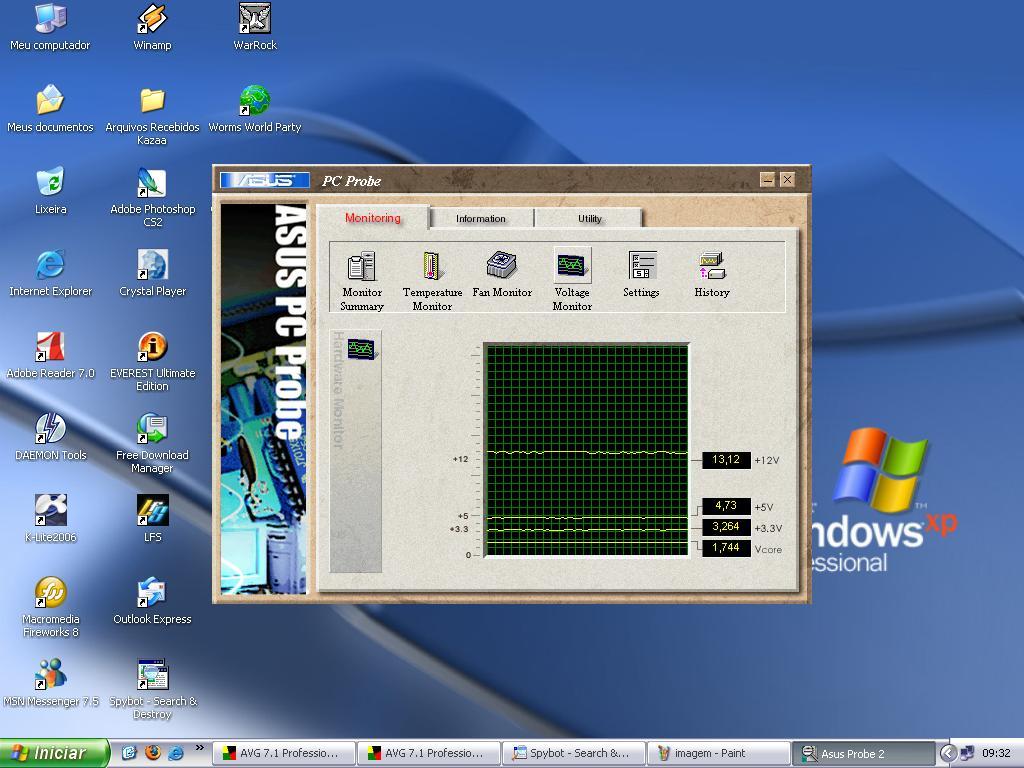Click the first quick launch icon
Image resolution: width=1024 pixels, height=768 pixels.
coord(129,753)
